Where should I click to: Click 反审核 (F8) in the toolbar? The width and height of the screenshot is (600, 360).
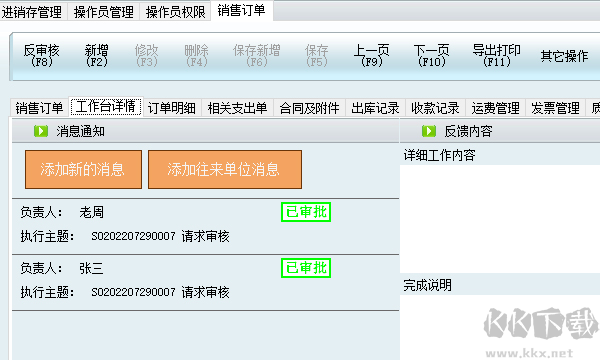pos(41,56)
